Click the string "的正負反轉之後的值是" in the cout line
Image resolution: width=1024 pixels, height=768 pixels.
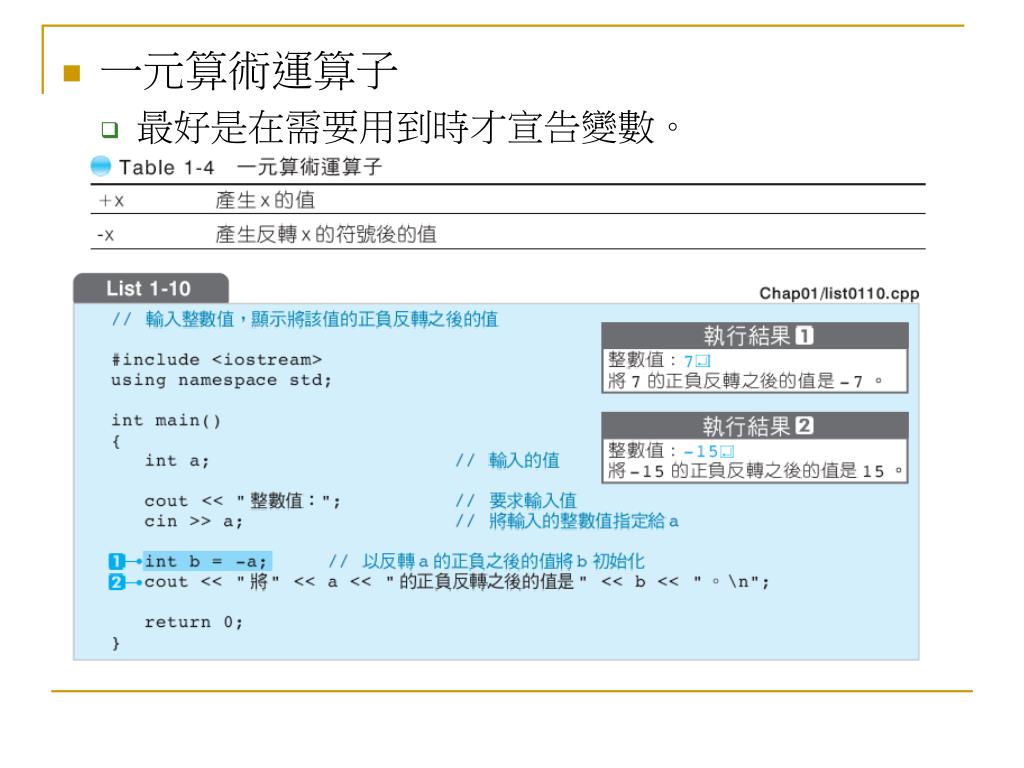click(486, 581)
